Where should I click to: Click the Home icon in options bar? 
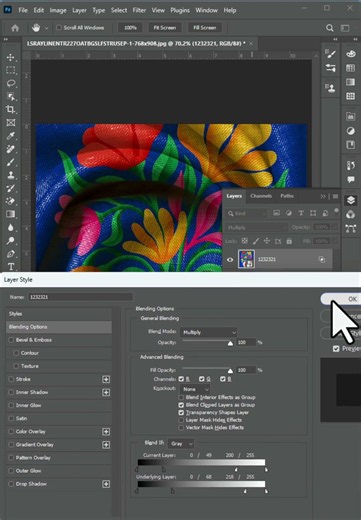click(15, 28)
